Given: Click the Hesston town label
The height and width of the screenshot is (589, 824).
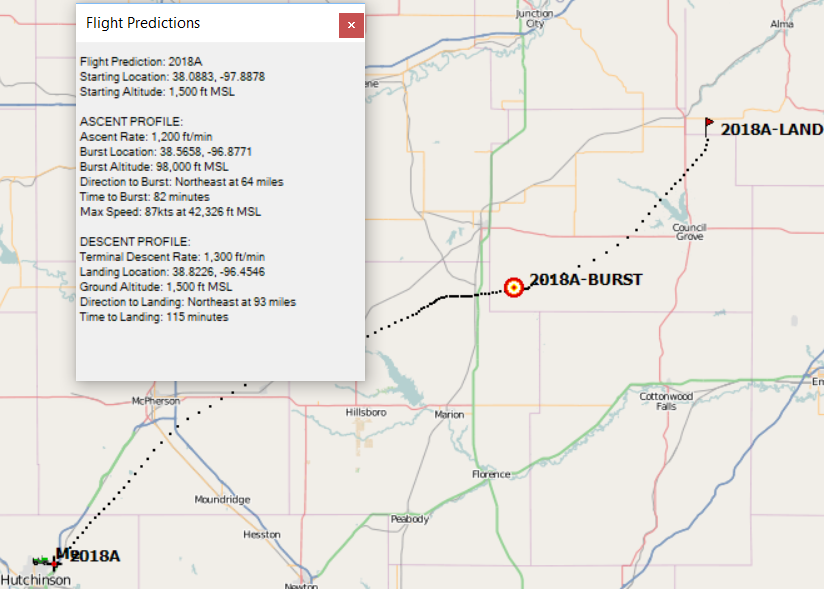Looking at the screenshot, I should (x=262, y=534).
